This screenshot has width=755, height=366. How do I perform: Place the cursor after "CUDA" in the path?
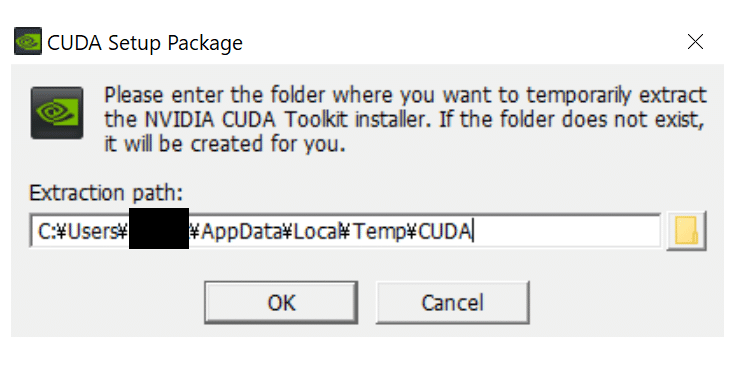pos(473,232)
